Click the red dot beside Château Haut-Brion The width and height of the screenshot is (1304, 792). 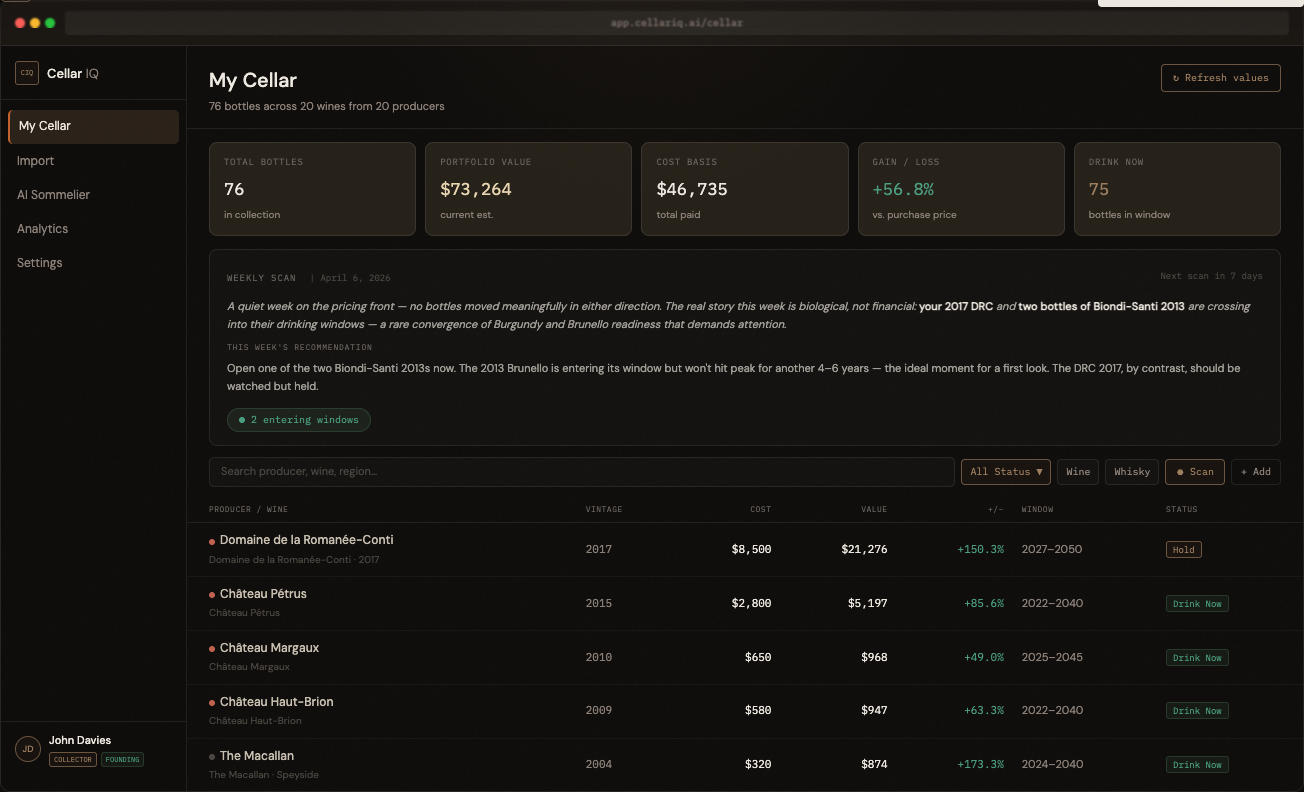(212, 703)
